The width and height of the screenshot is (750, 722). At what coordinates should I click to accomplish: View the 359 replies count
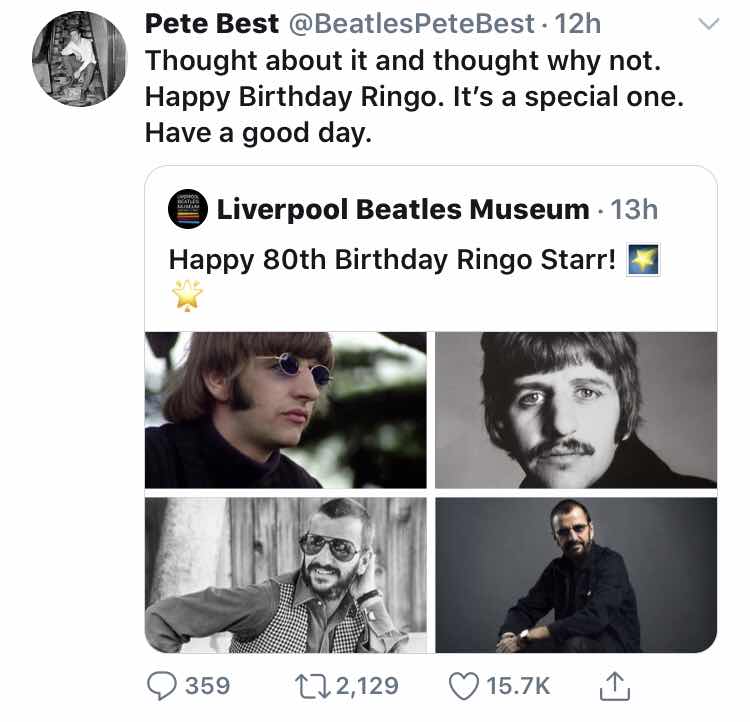click(208, 685)
